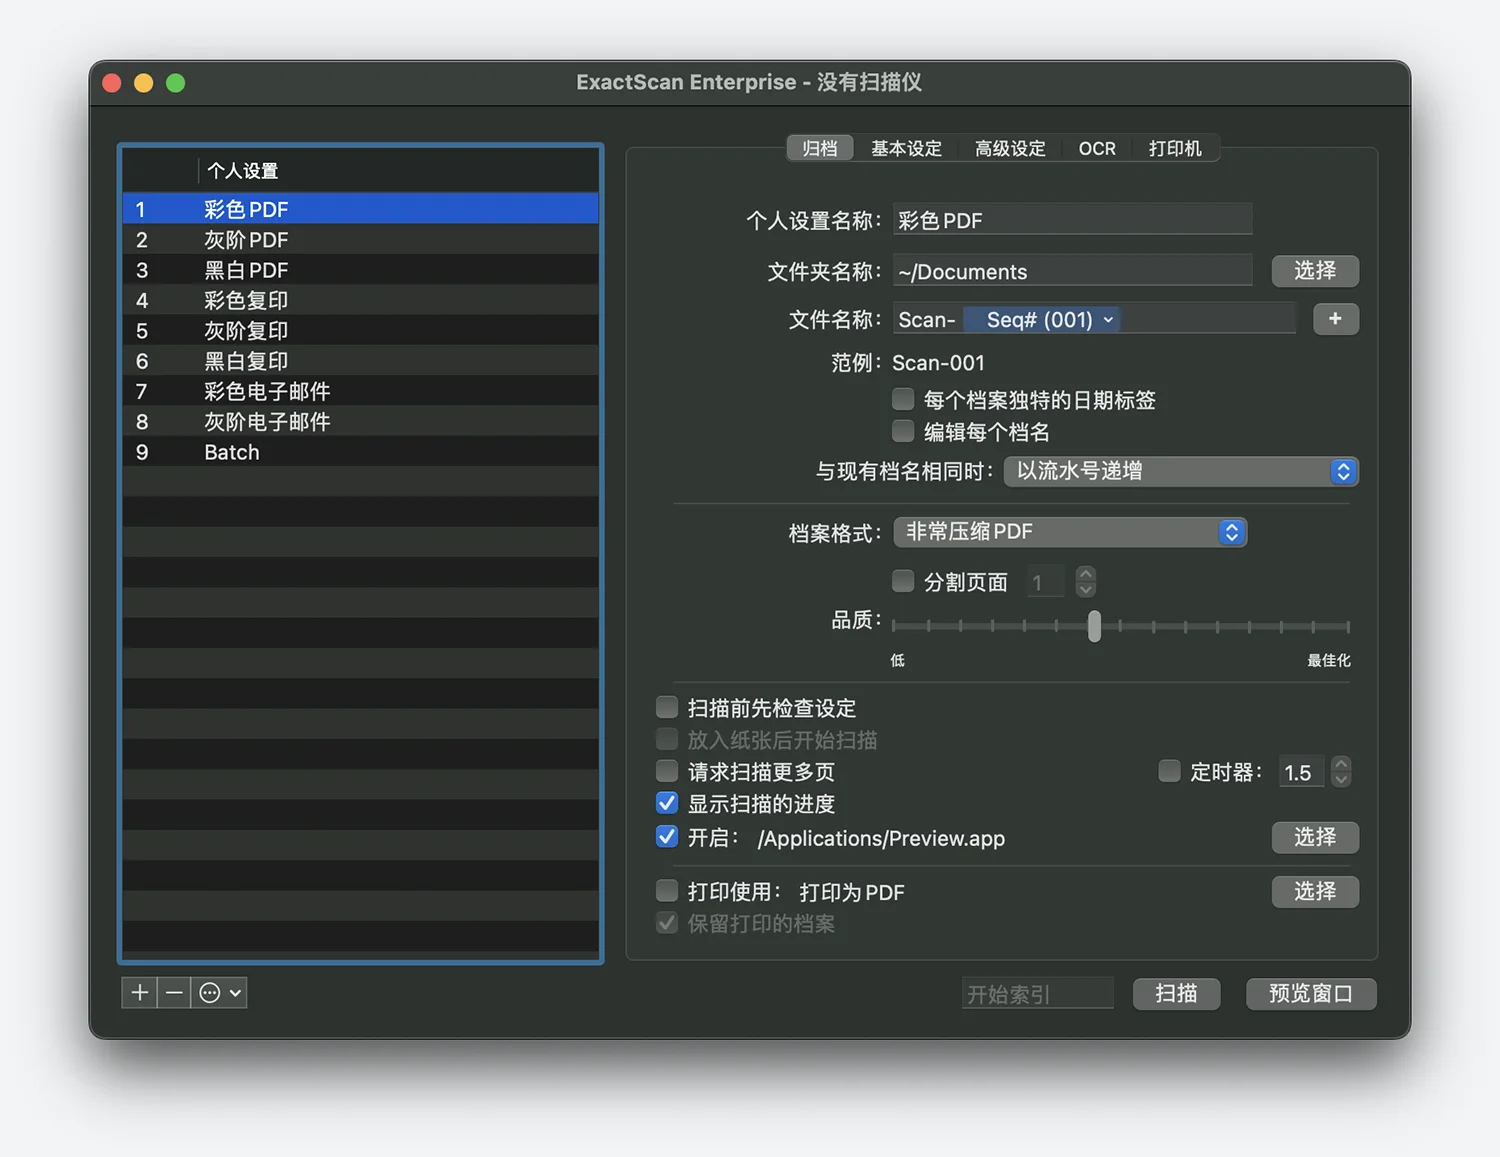The image size is (1500, 1157).
Task: Select the Batch profile
Action: coord(360,452)
